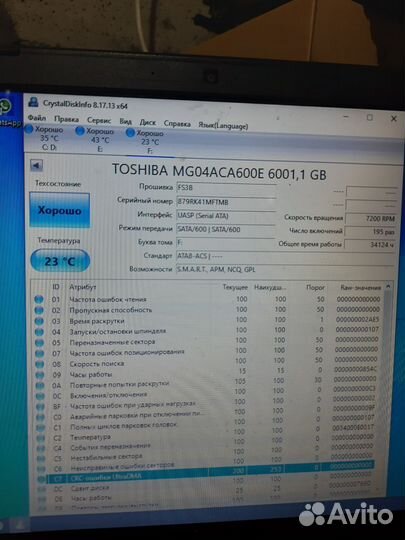Open the Сервис menu
This screenshot has width=405, height=540.
pos(99,120)
